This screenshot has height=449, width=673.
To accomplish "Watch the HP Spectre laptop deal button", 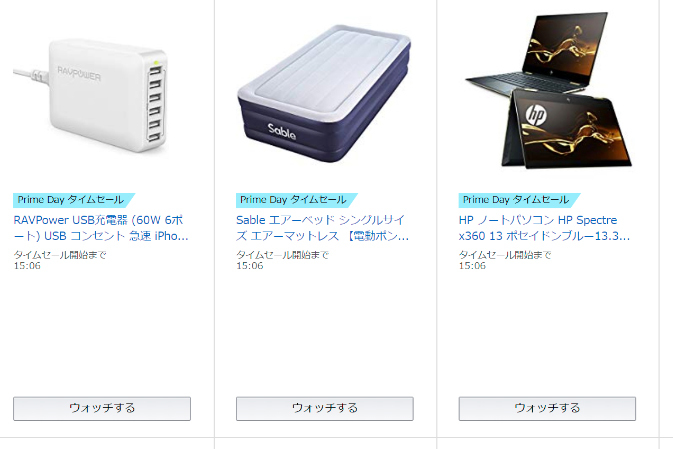I will (547, 408).
